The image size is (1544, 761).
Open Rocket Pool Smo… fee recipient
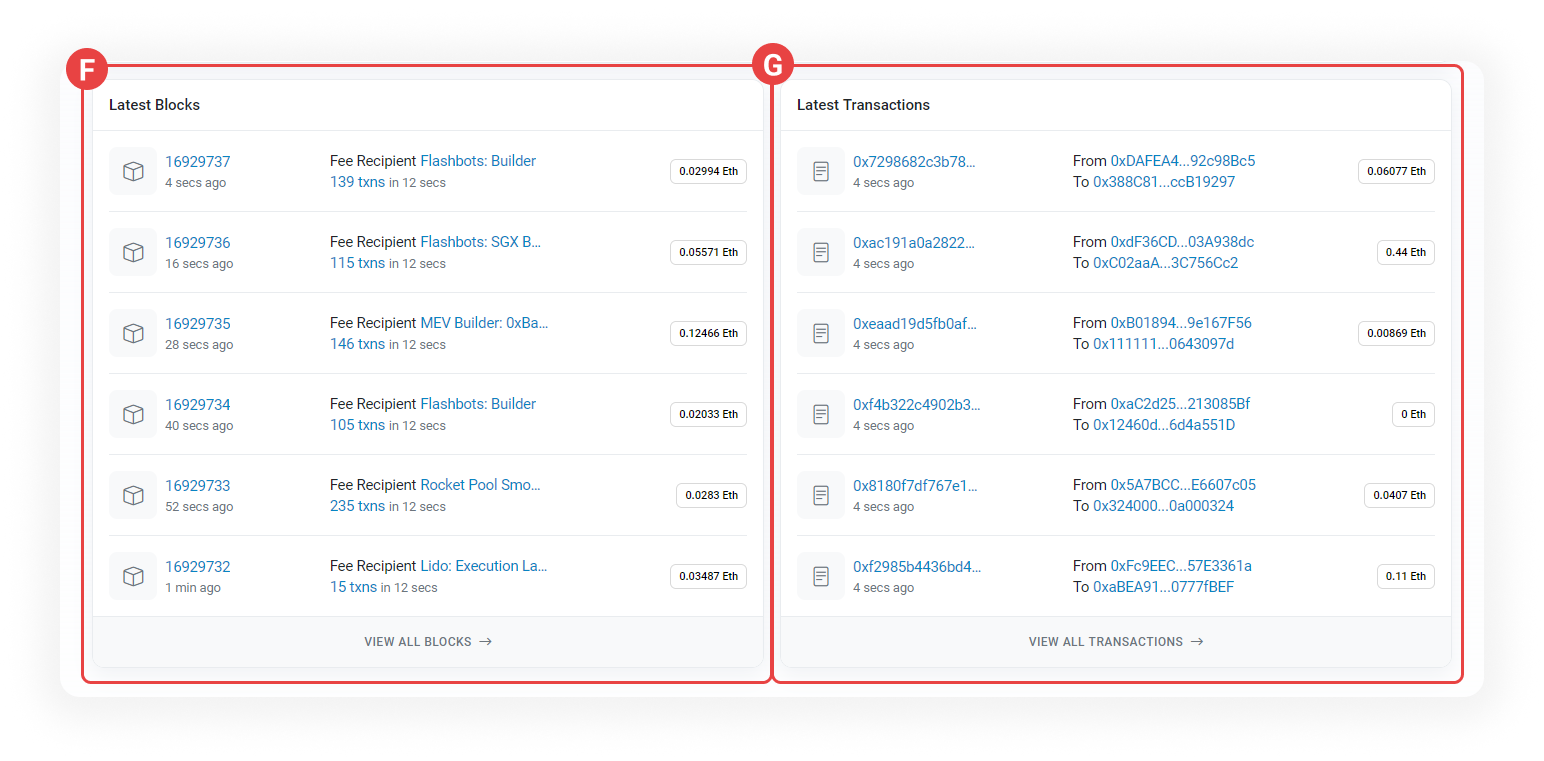click(x=480, y=485)
